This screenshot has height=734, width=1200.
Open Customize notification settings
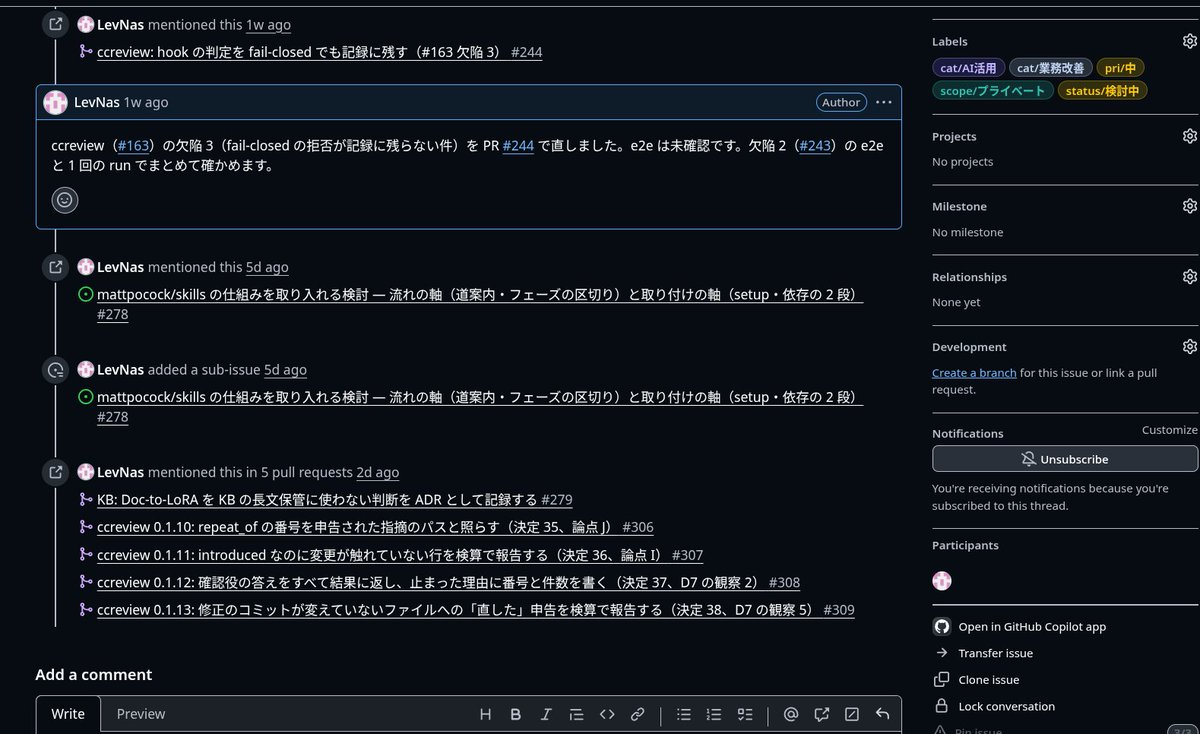point(1169,430)
